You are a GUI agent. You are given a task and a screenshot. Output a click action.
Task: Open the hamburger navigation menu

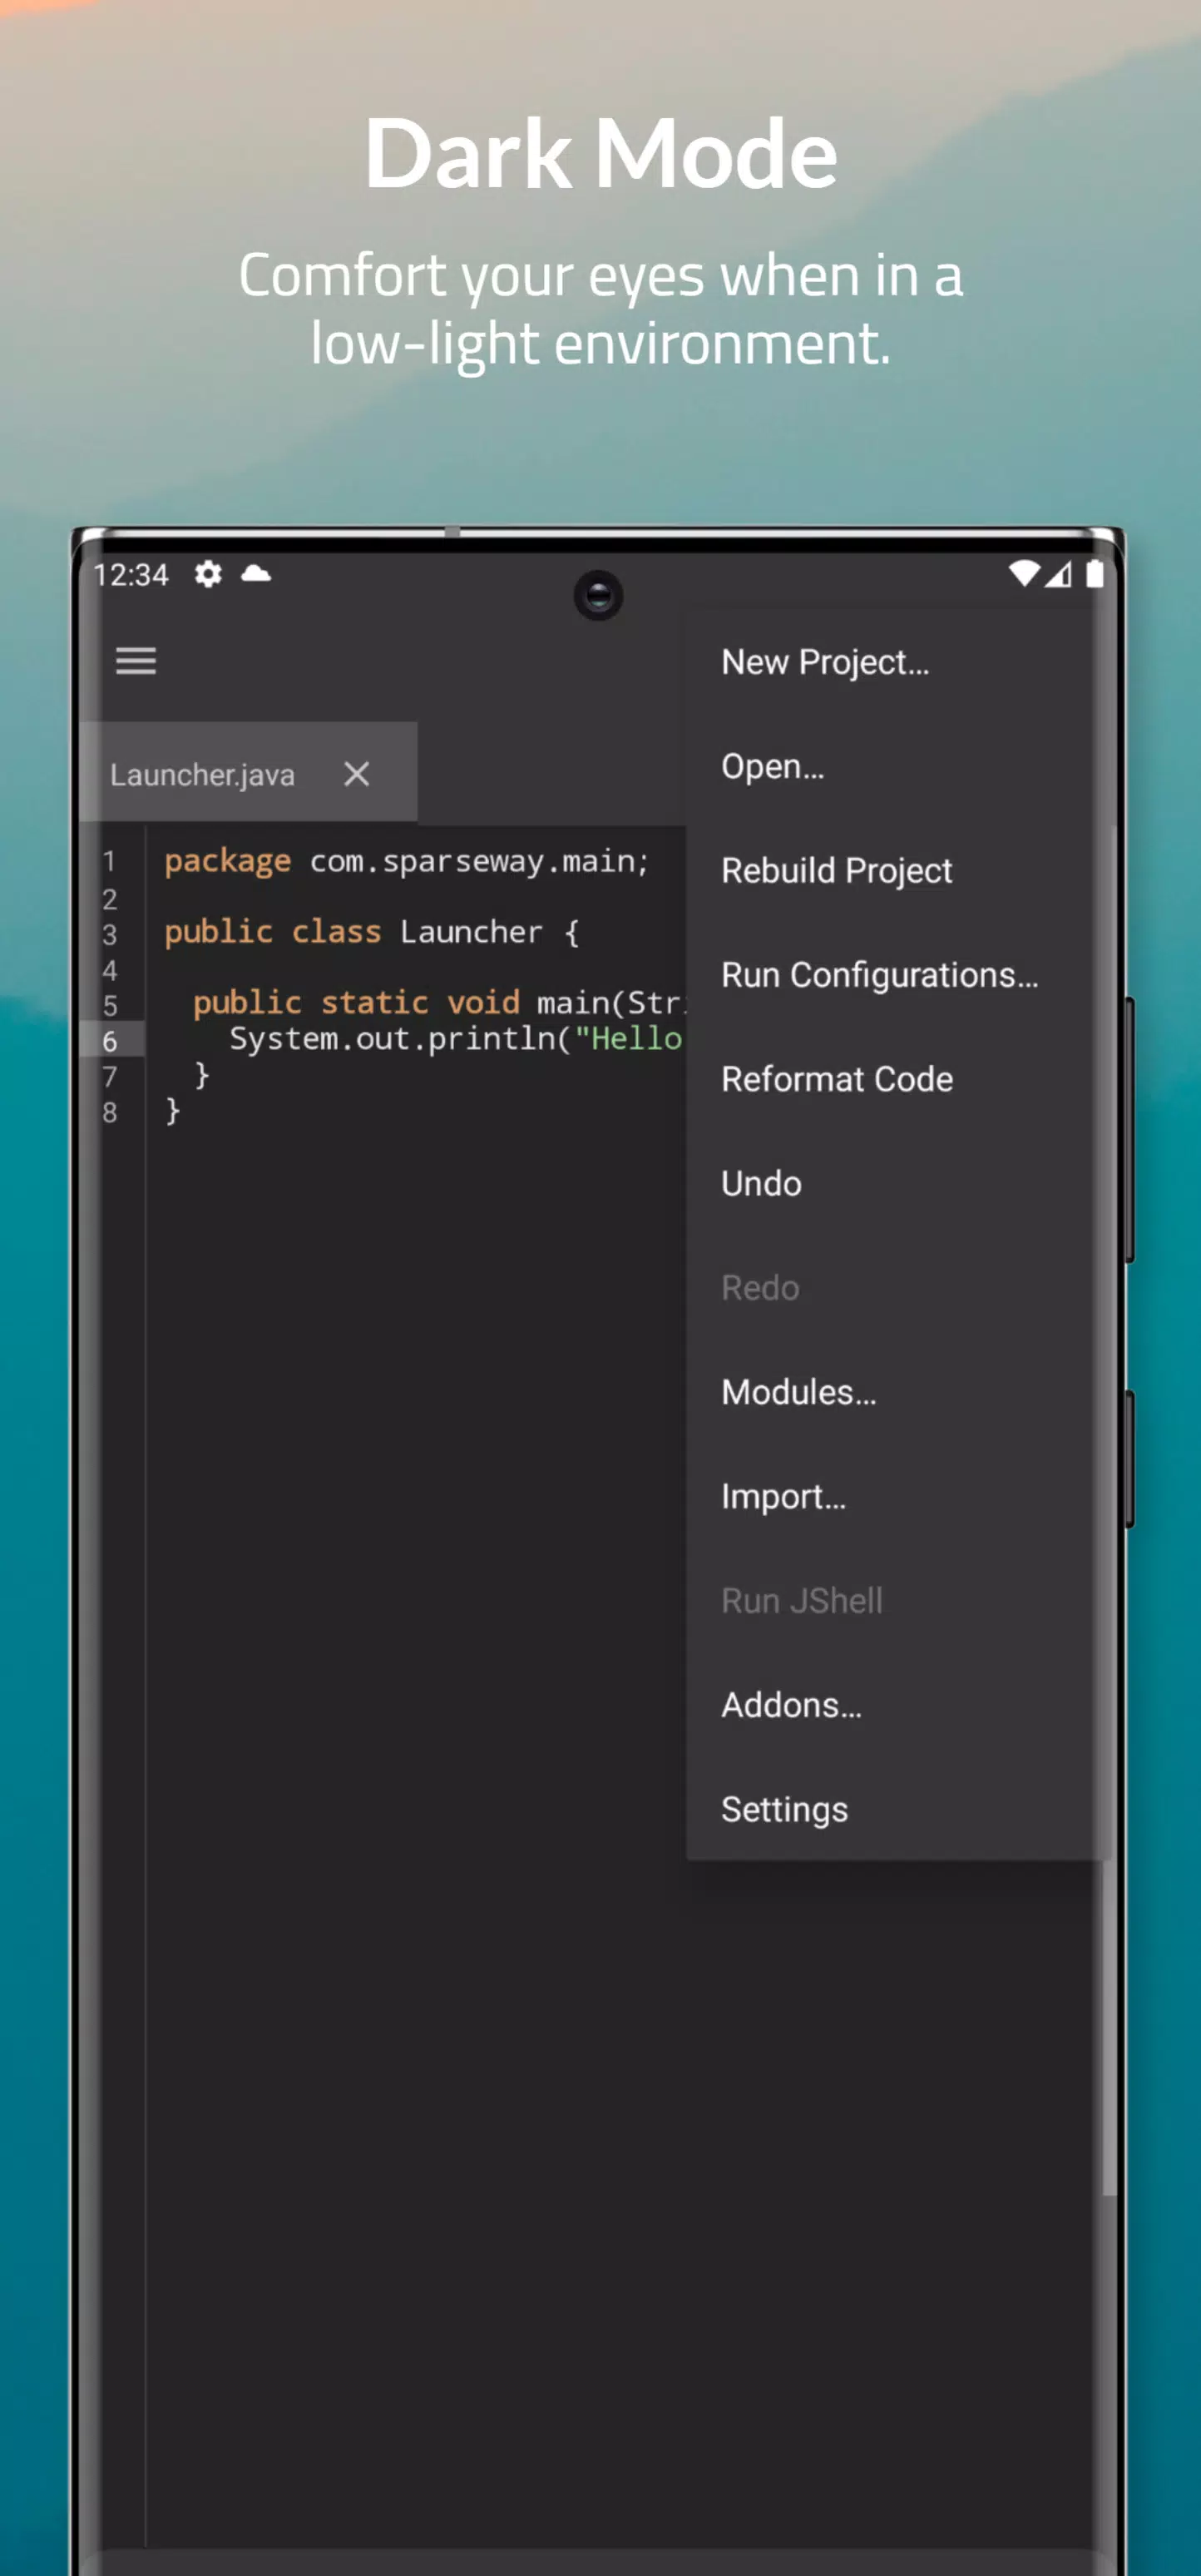click(x=136, y=661)
